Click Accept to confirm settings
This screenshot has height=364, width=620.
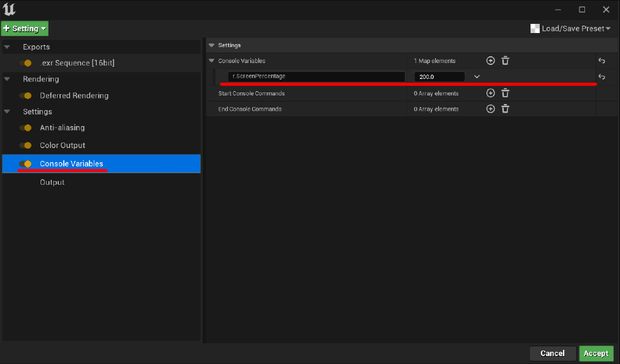pyautogui.click(x=596, y=353)
